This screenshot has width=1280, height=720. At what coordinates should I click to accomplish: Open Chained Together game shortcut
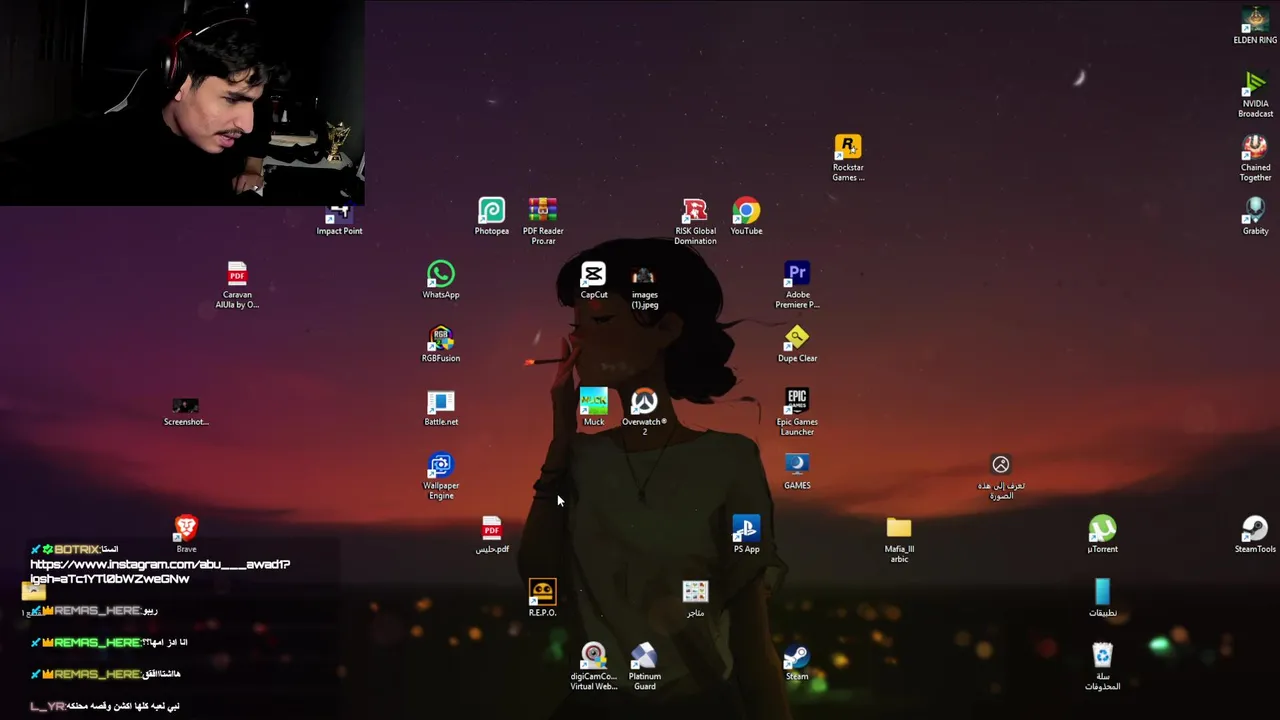(1255, 158)
